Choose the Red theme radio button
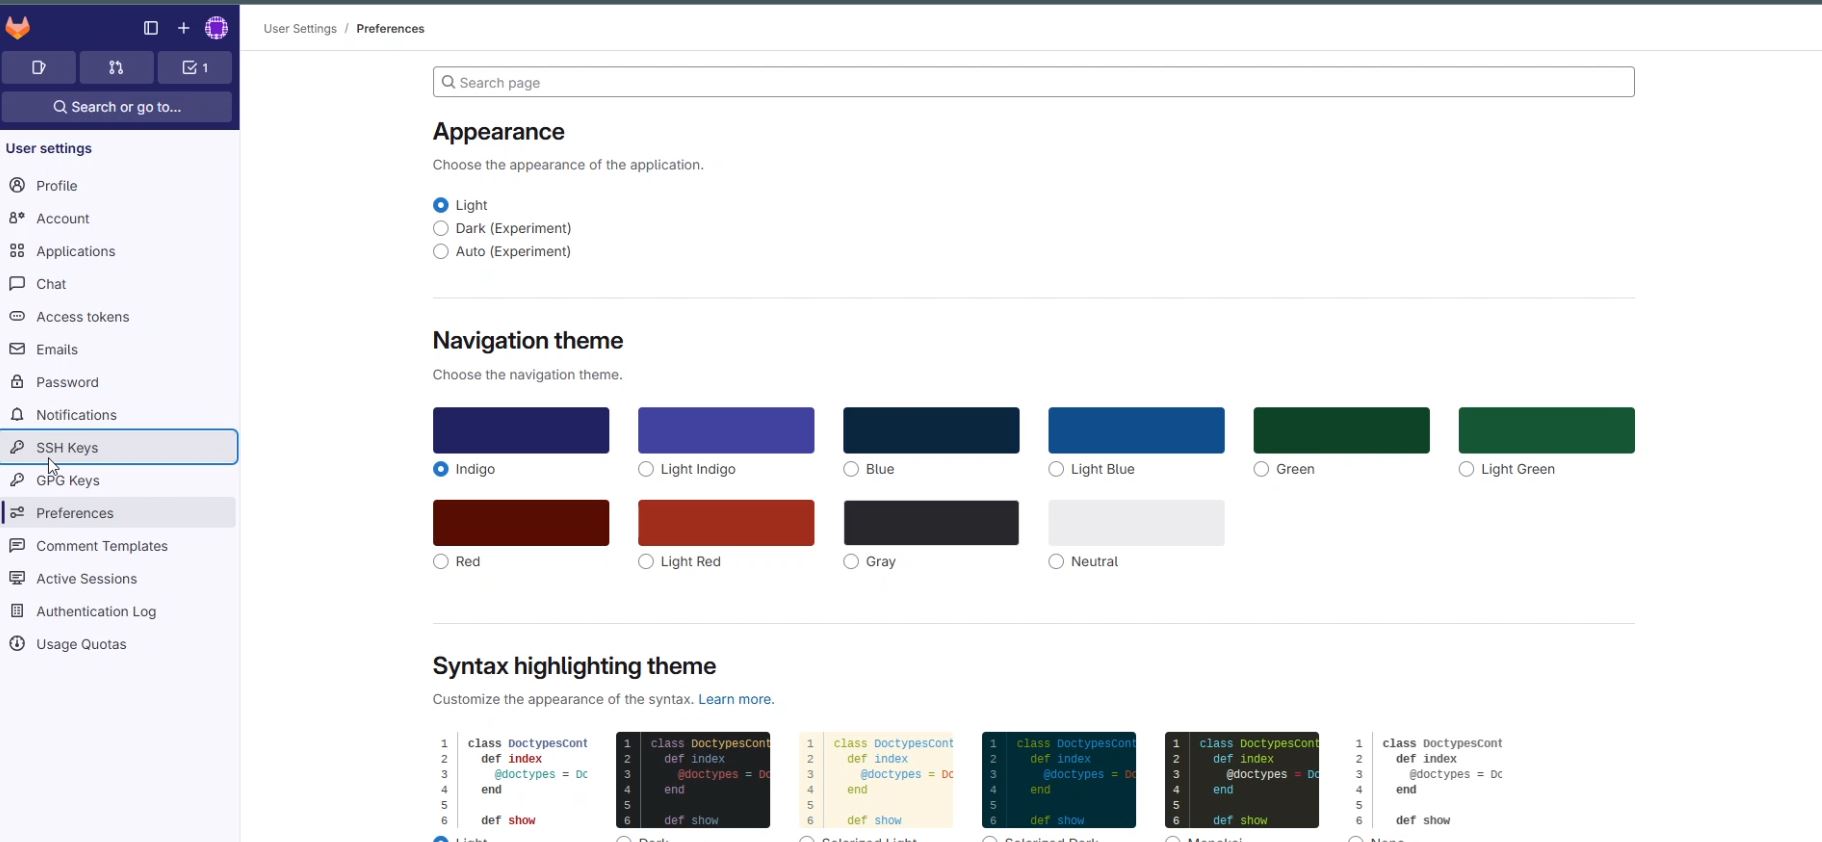 [441, 561]
